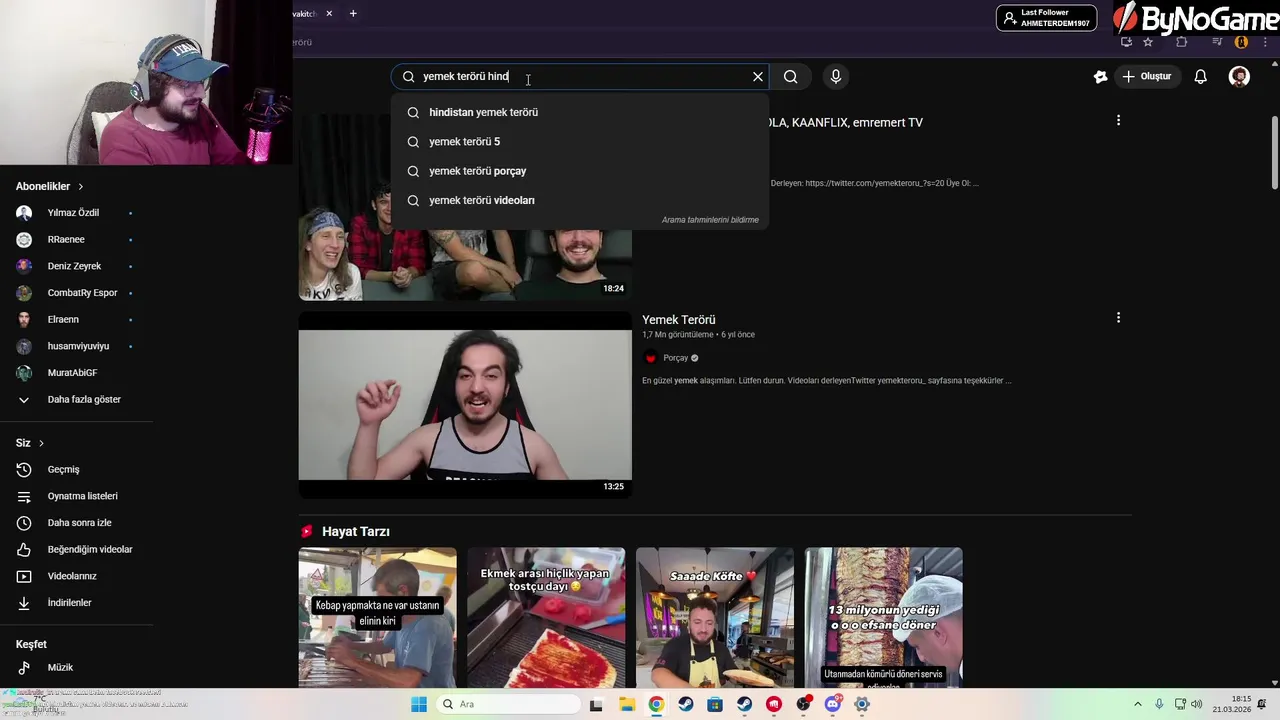Bookmark this page with the star icon
Viewport: 1280px width, 720px height.
[1148, 42]
